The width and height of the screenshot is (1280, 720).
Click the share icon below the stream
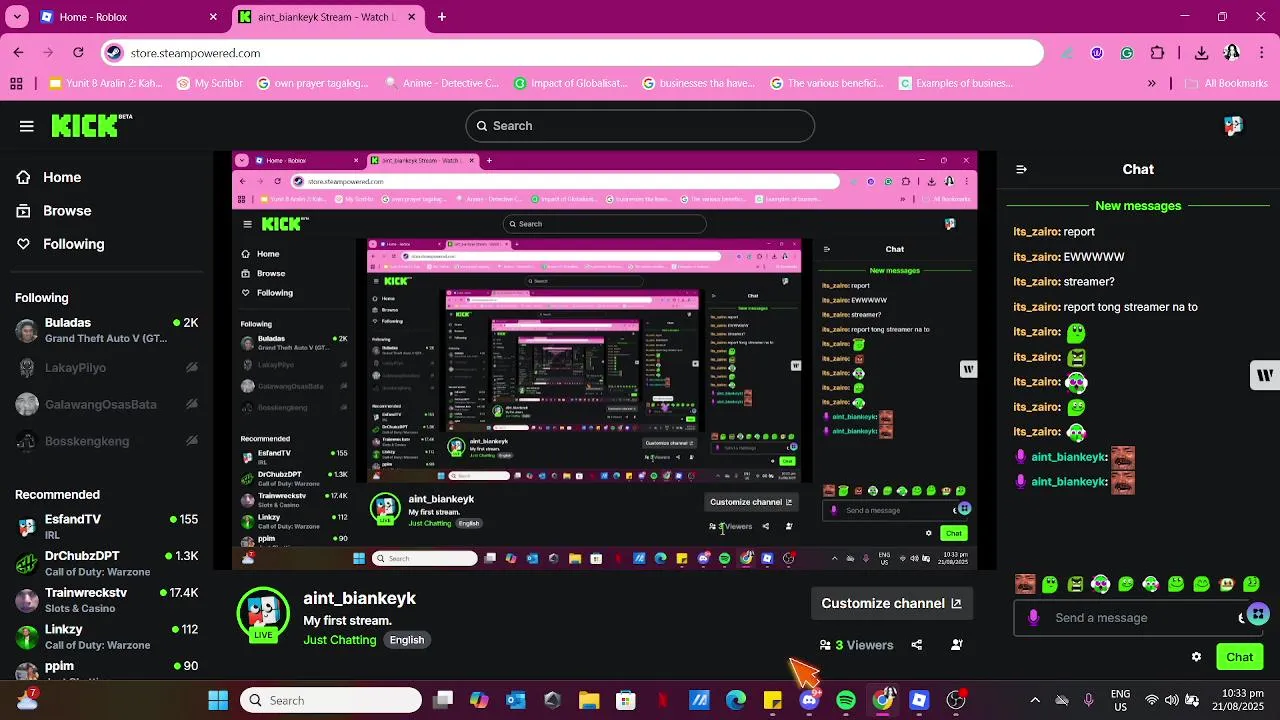tap(917, 645)
